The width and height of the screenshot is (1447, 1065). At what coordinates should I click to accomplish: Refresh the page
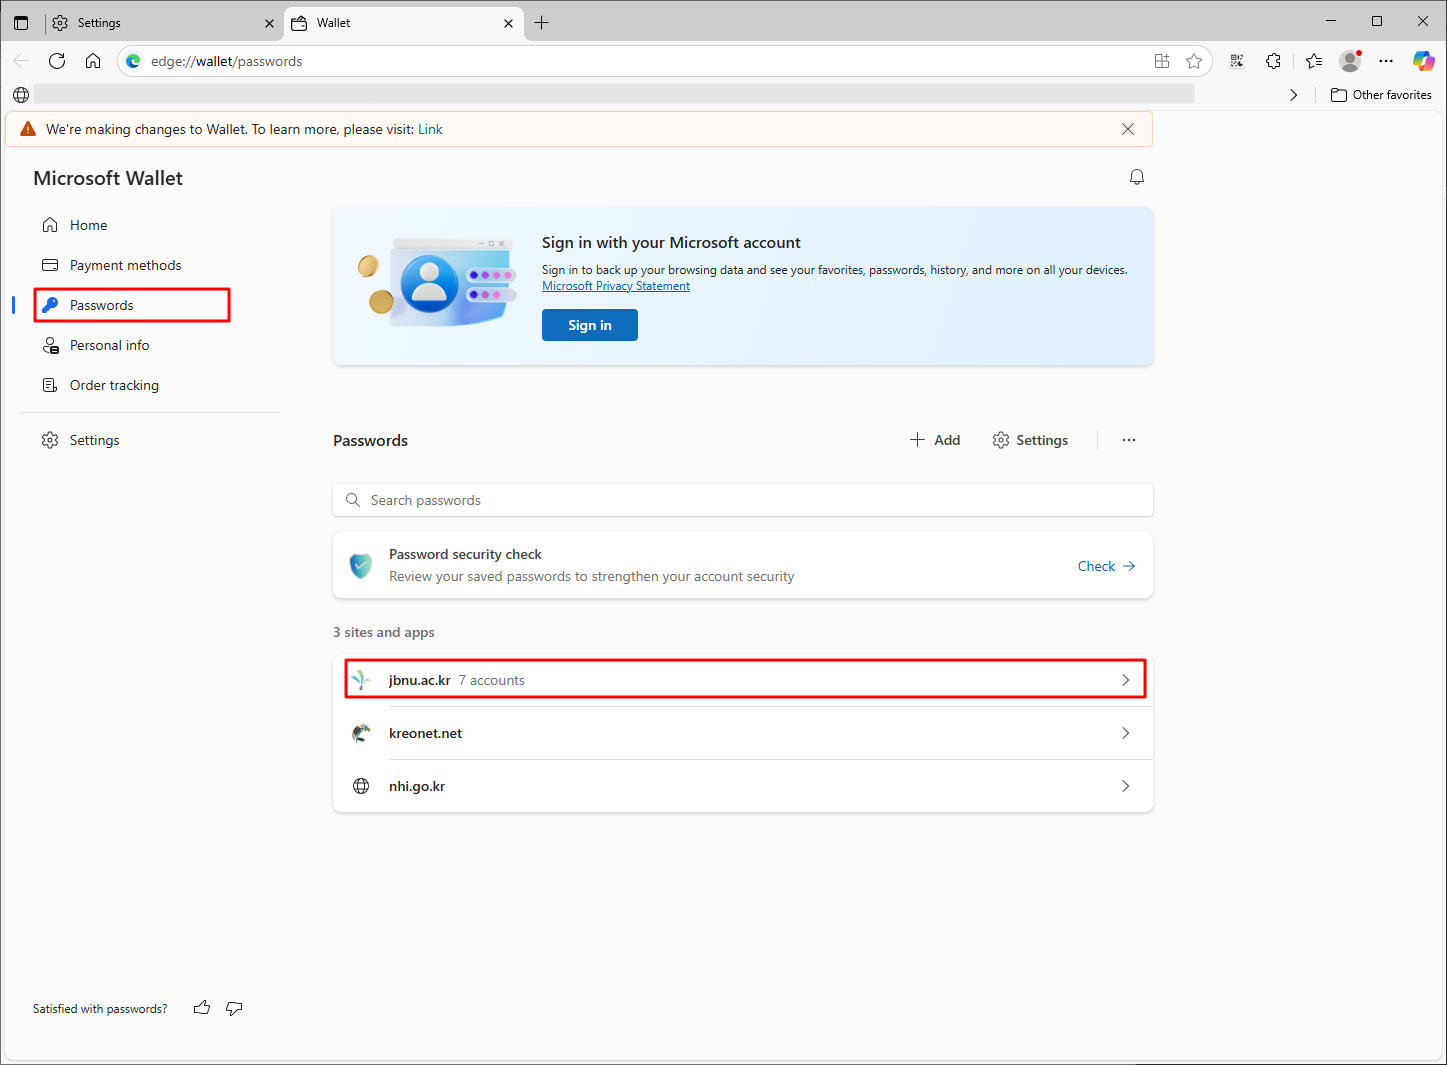pyautogui.click(x=57, y=61)
